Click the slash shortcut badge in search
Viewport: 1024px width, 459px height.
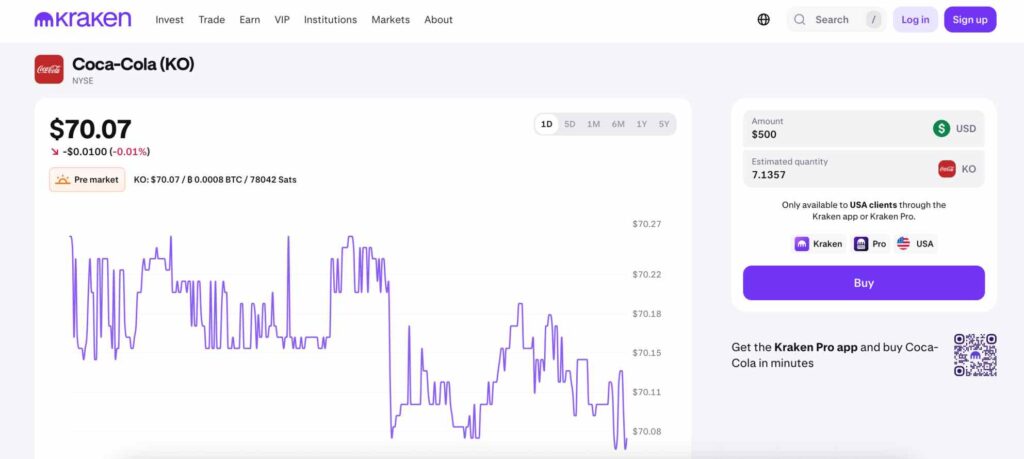tap(873, 20)
